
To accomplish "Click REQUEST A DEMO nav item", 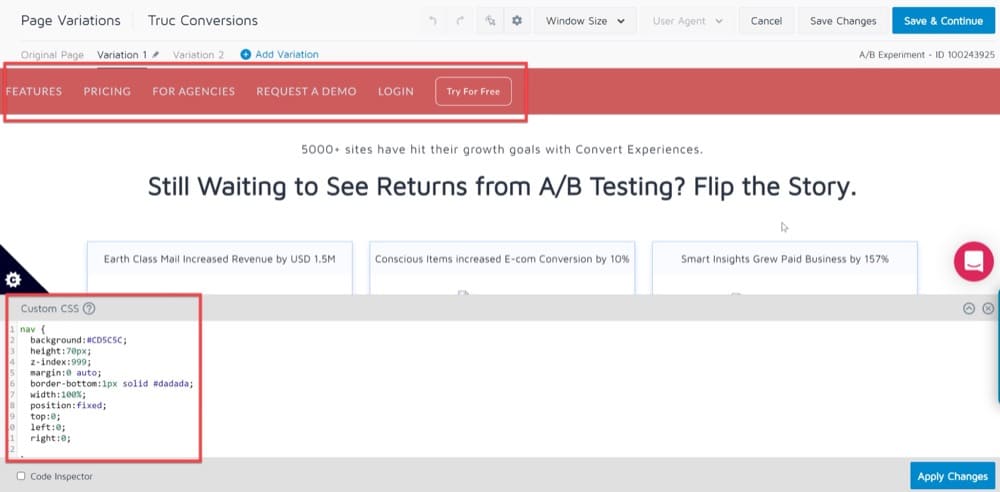I will (x=306, y=91).
